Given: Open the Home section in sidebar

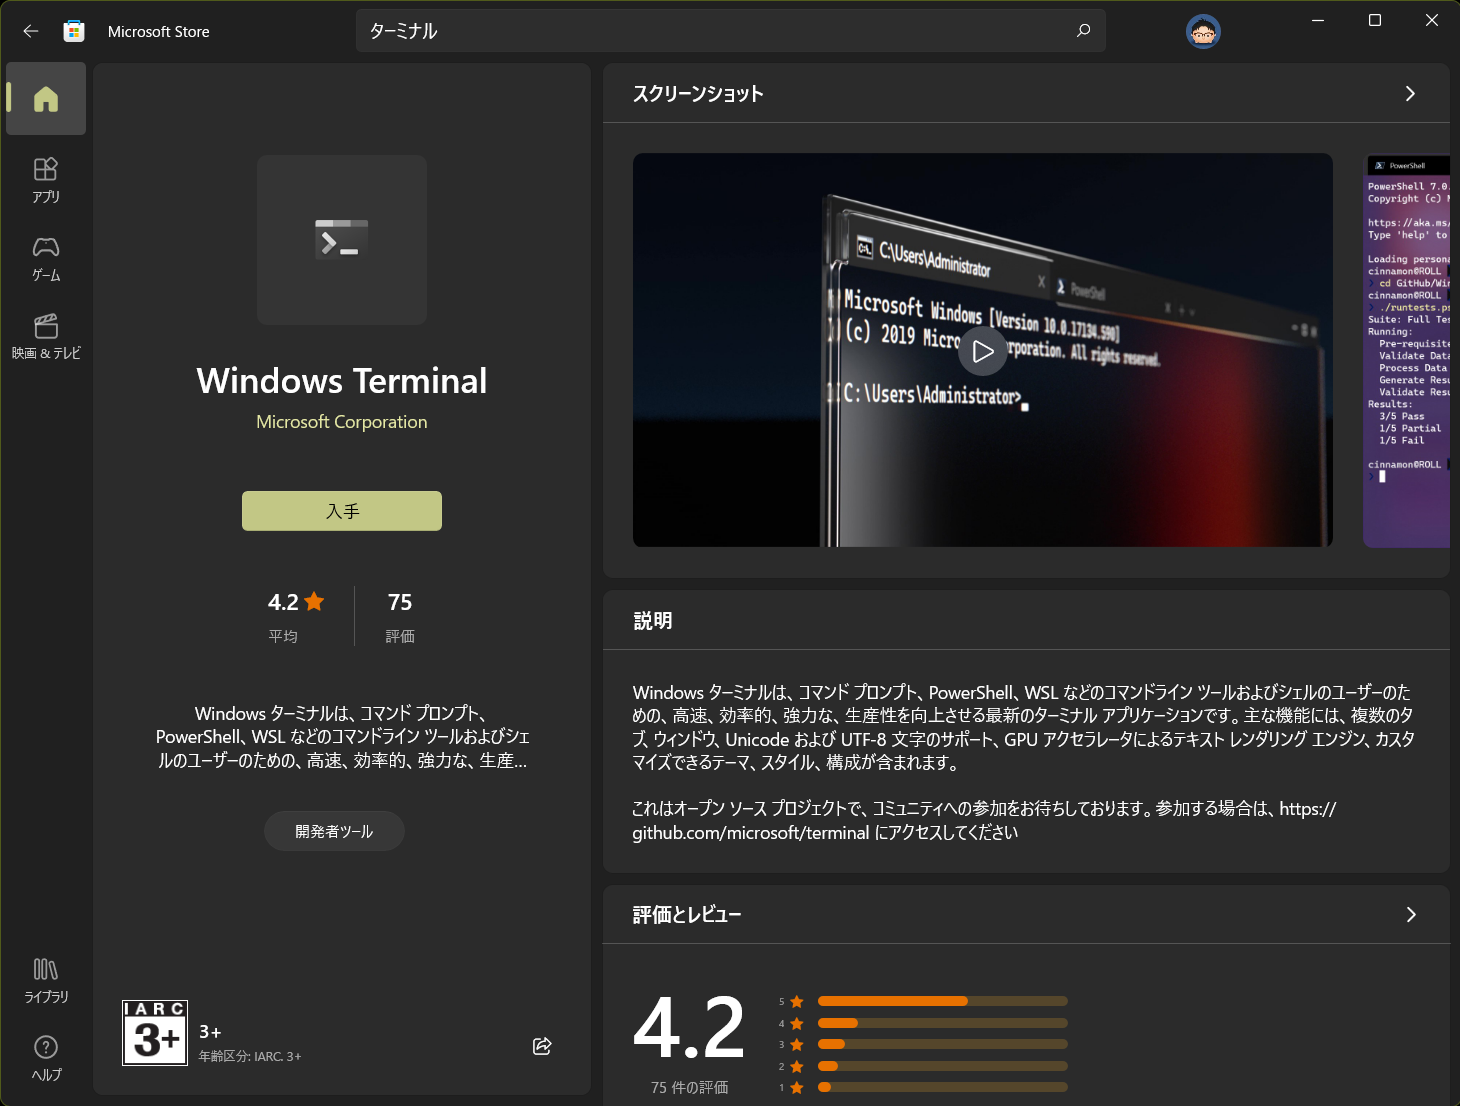Looking at the screenshot, I should (x=46, y=99).
